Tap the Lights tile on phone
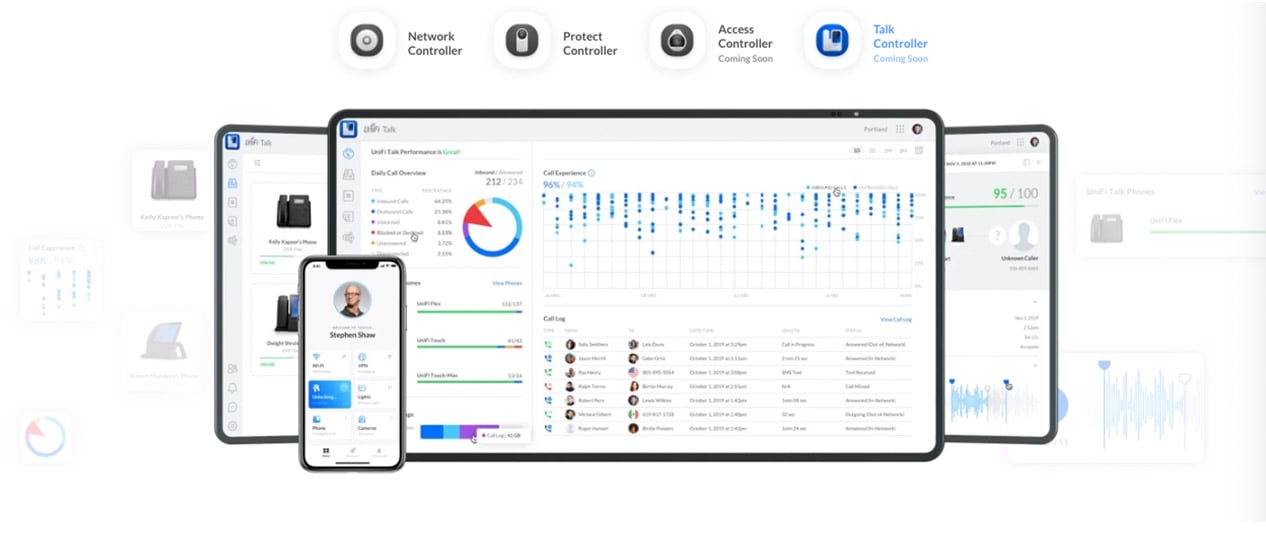The width and height of the screenshot is (1266, 537). pyautogui.click(x=374, y=394)
